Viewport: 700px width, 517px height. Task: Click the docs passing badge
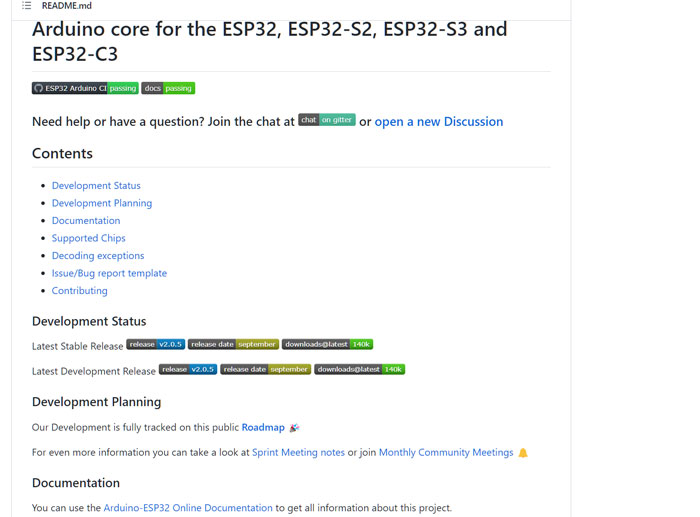[x=168, y=88]
